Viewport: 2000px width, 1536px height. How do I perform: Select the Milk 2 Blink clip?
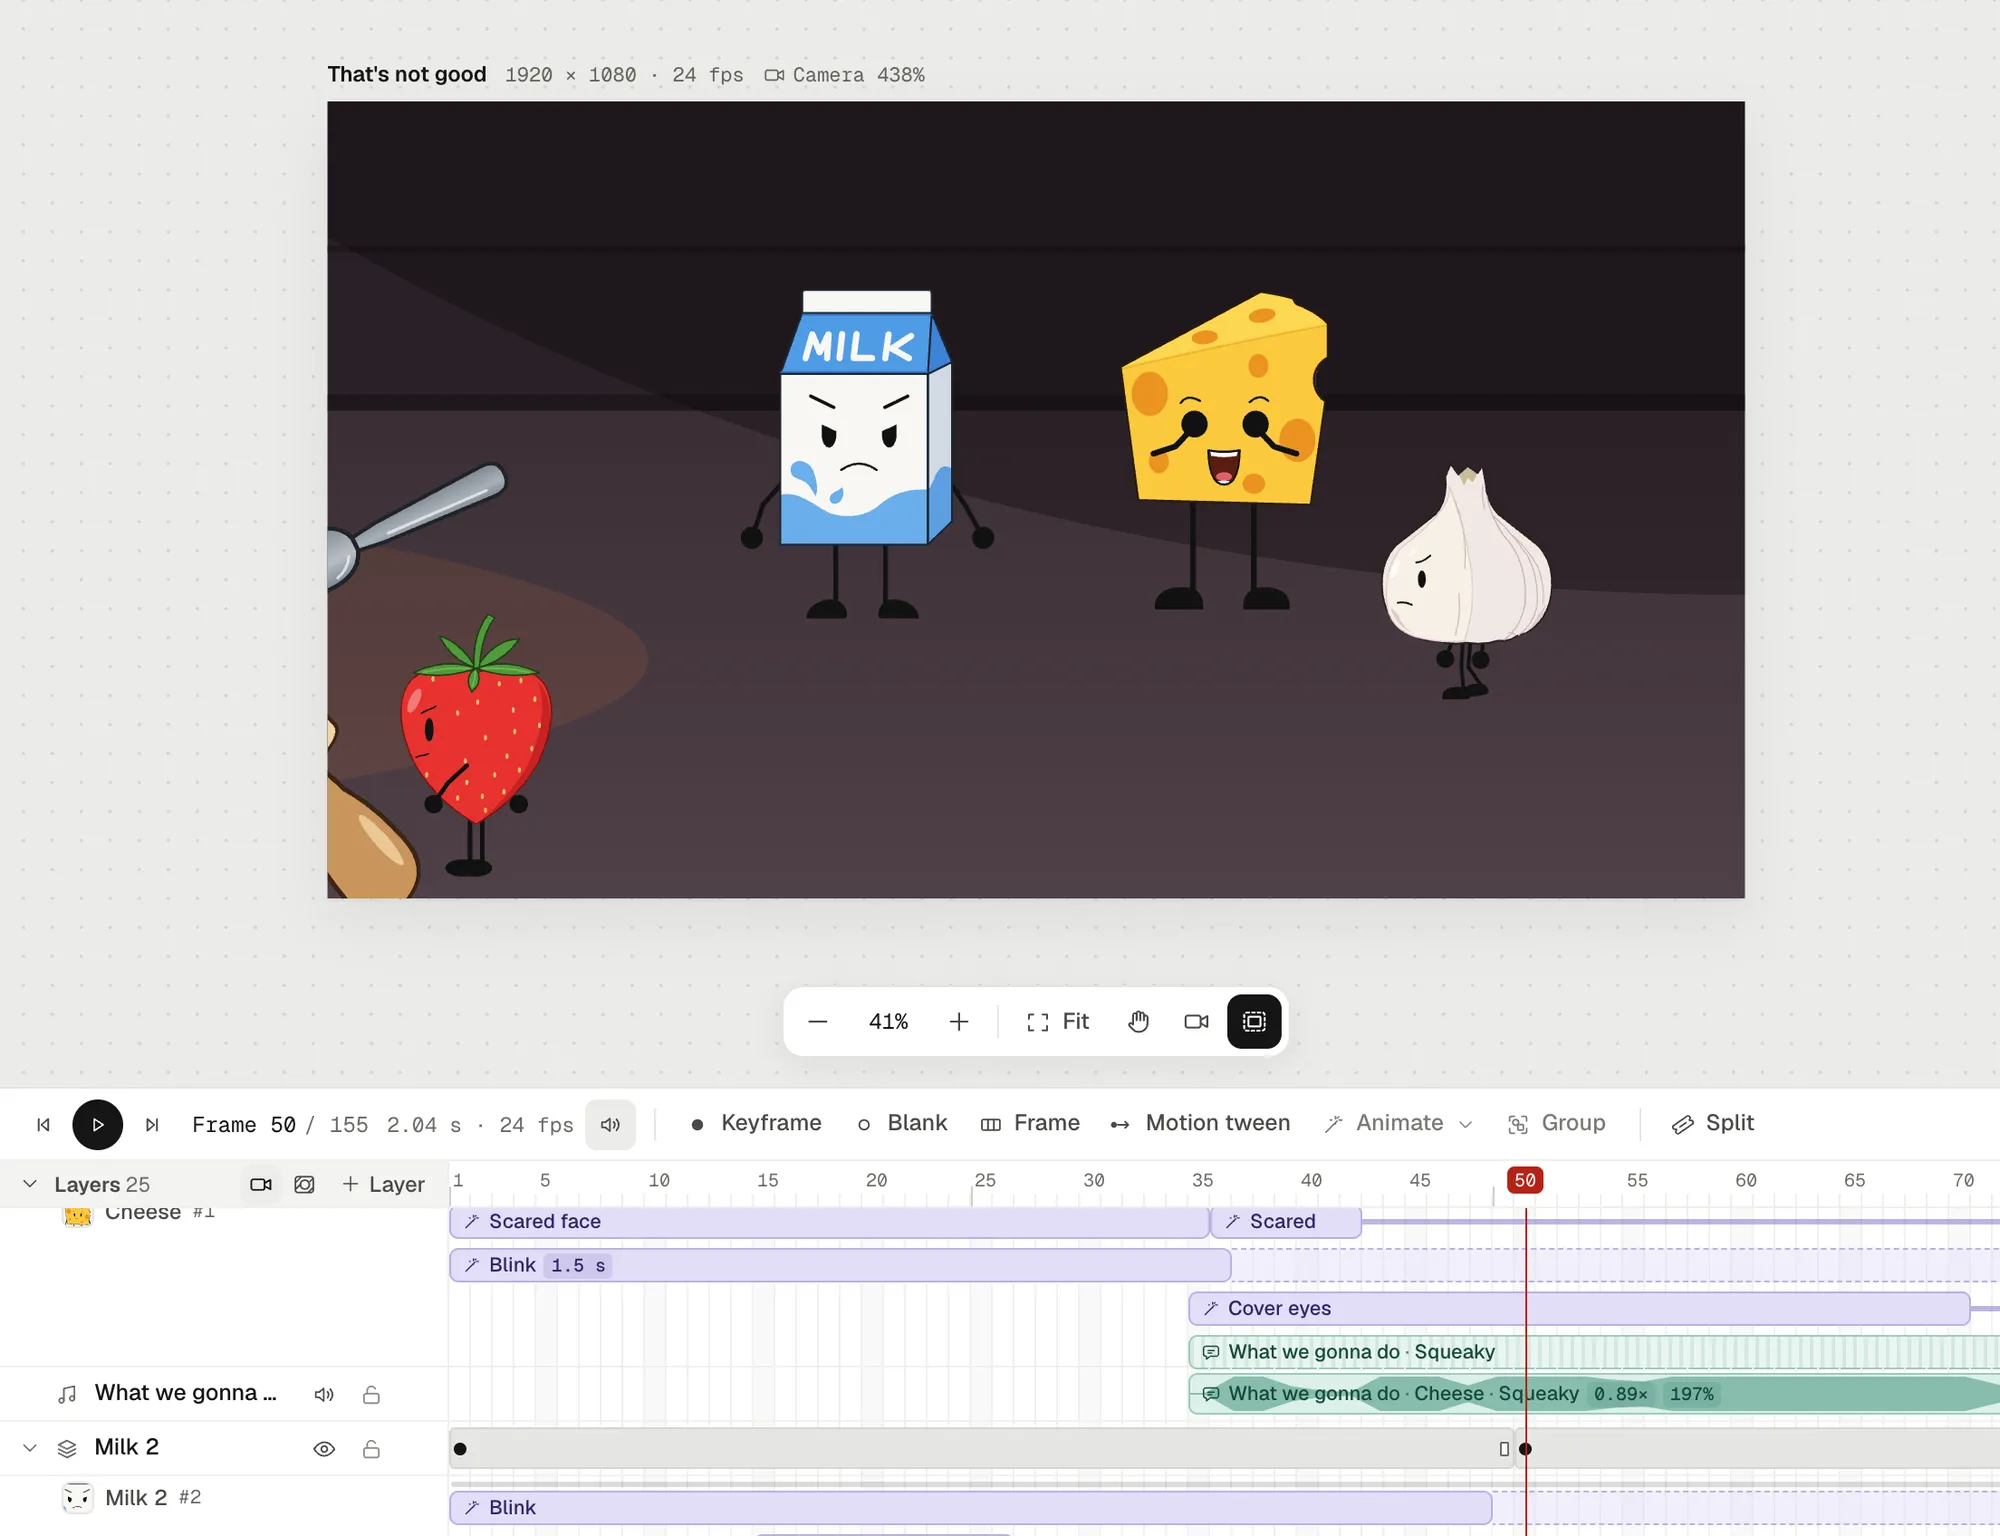click(970, 1508)
